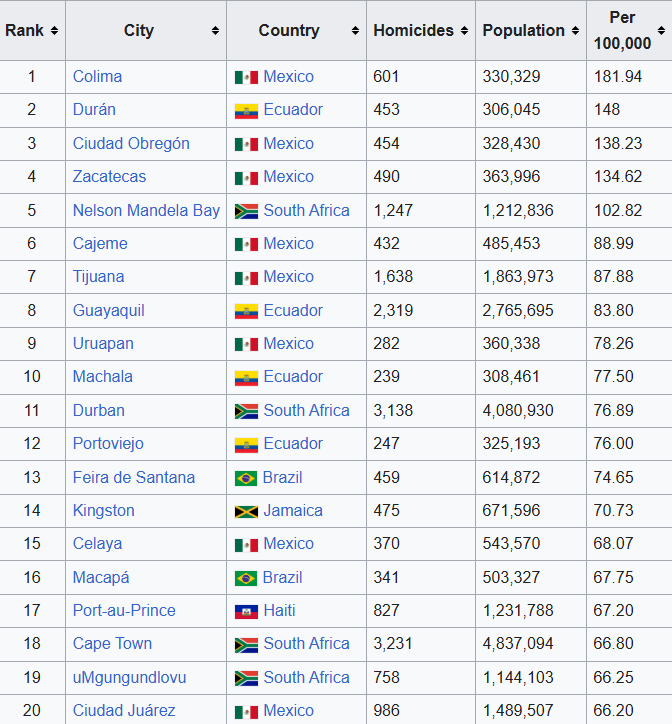Open the Guayaquil city link
Viewport: 672px width, 724px height.
click(x=109, y=310)
